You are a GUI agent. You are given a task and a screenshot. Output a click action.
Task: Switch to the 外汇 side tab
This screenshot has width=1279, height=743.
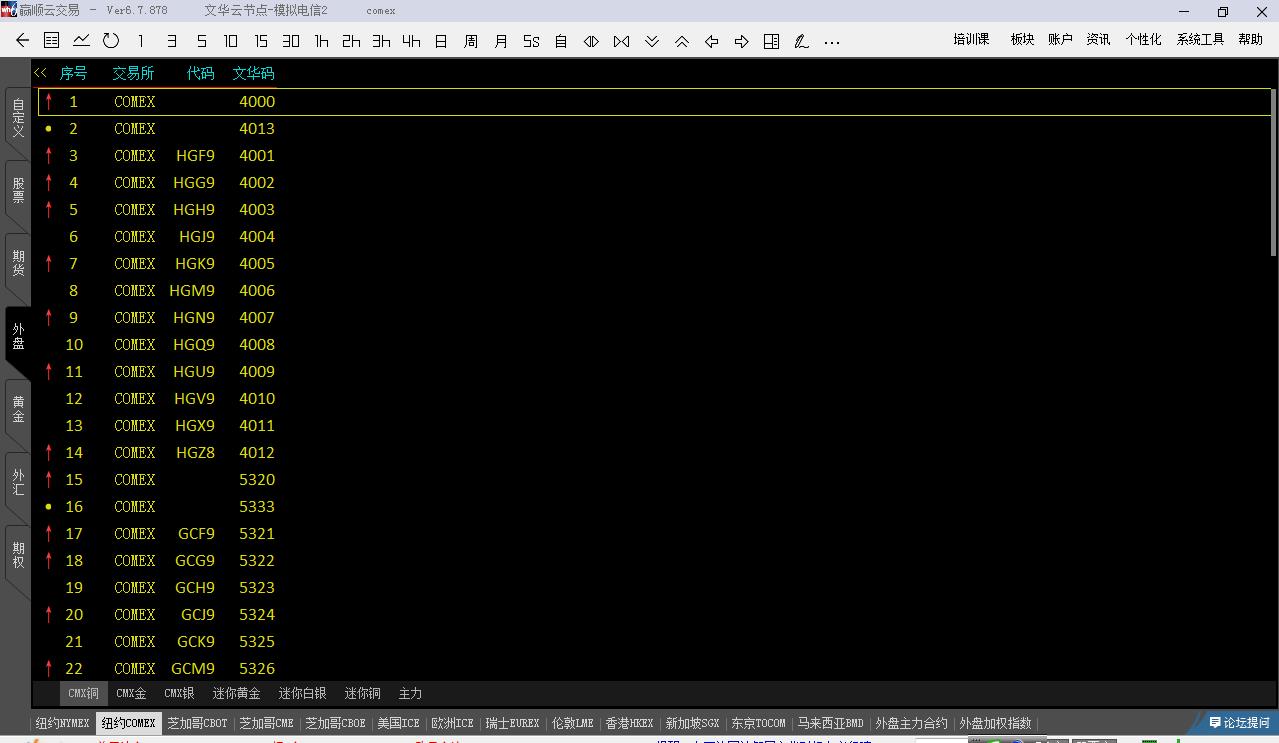coord(18,482)
